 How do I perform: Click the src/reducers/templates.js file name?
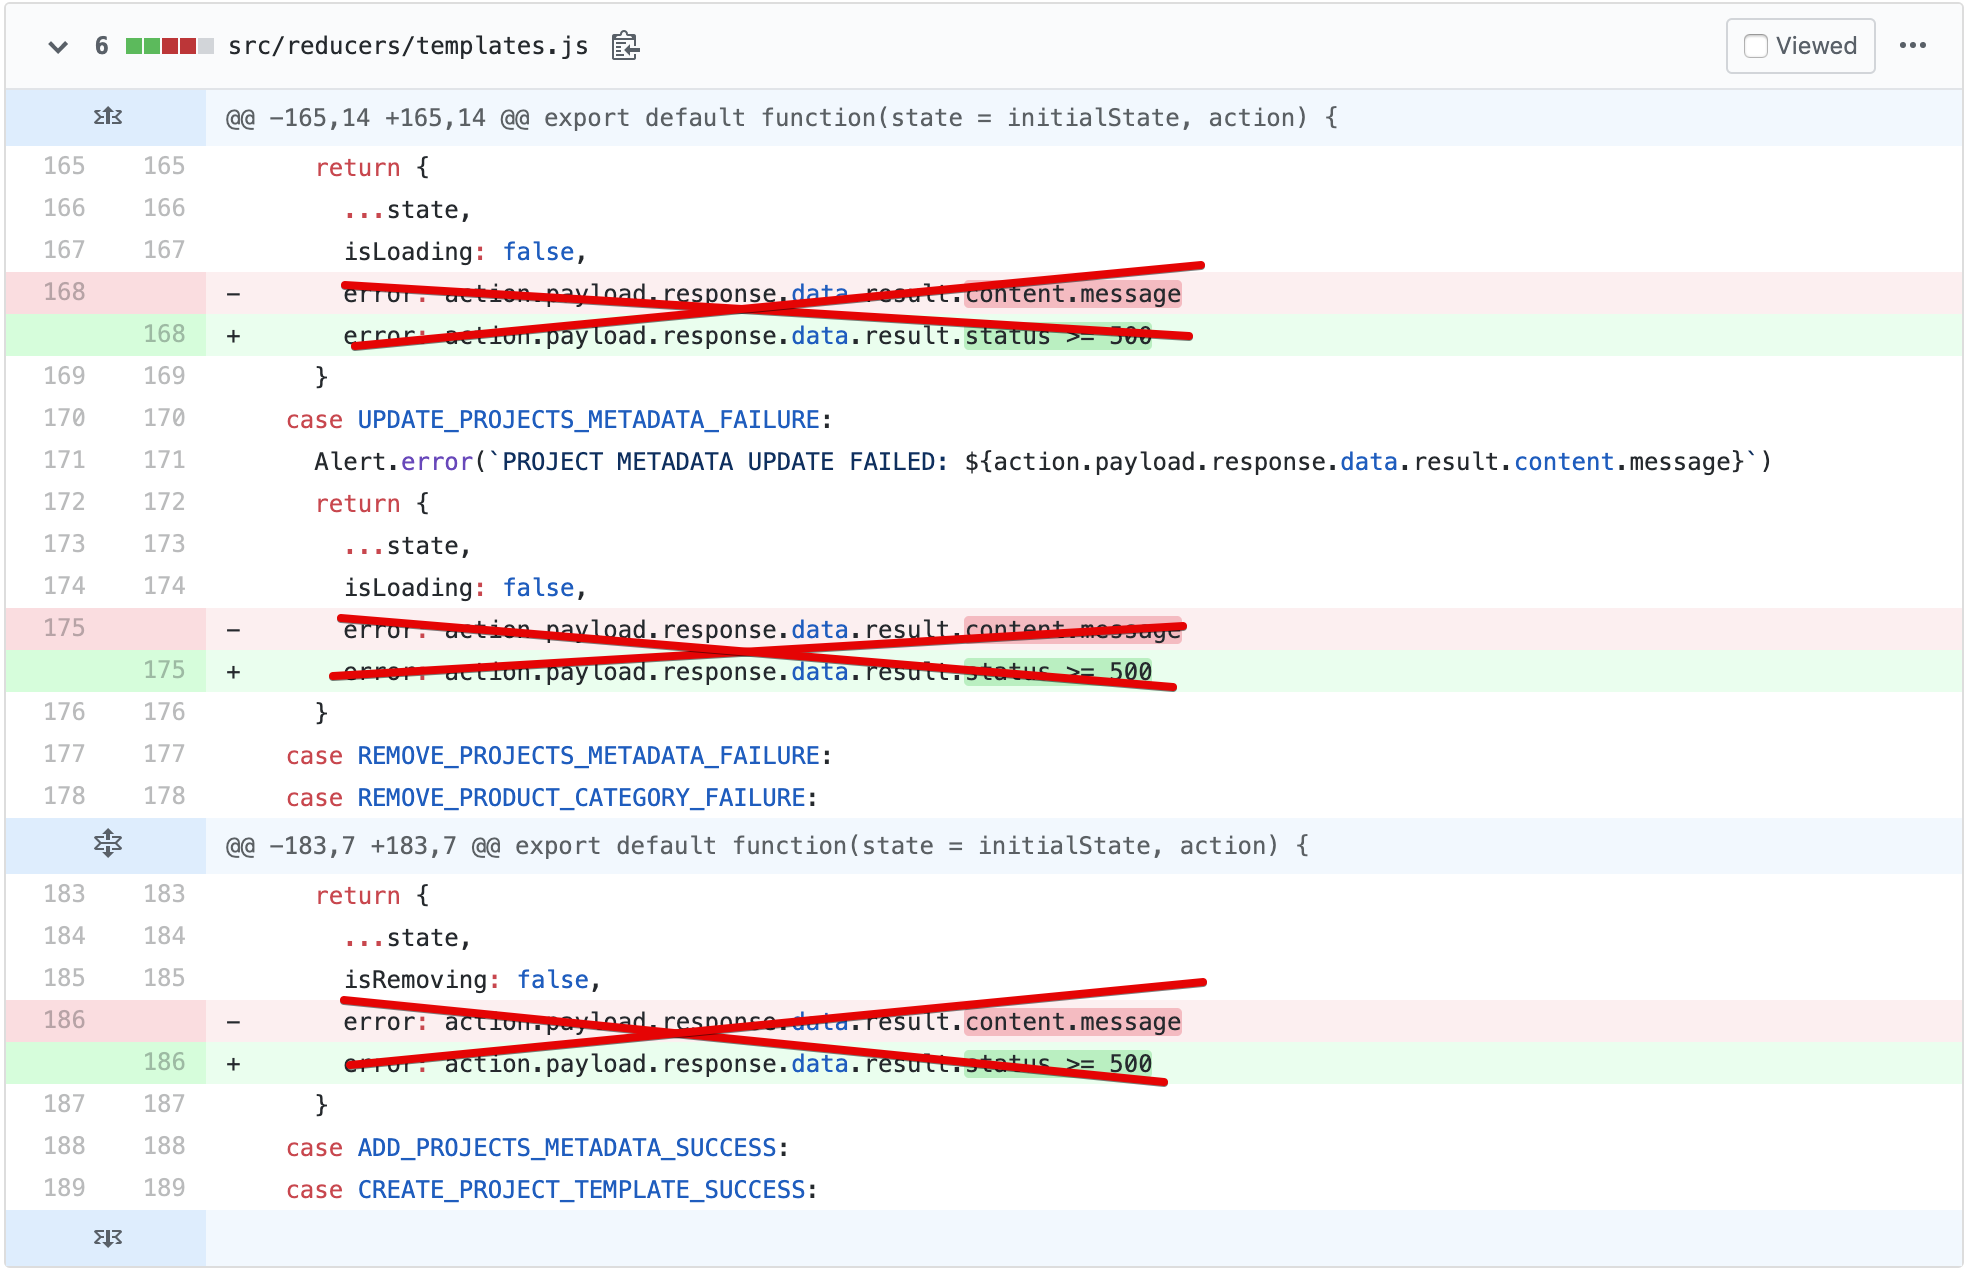pyautogui.click(x=408, y=46)
